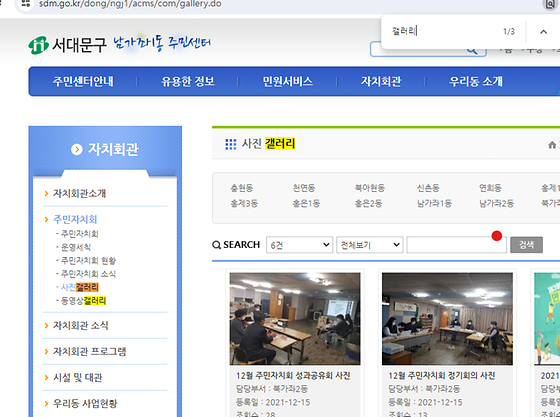The image size is (560, 417).
Task: Click the gray 검색 search button
Action: (x=526, y=245)
